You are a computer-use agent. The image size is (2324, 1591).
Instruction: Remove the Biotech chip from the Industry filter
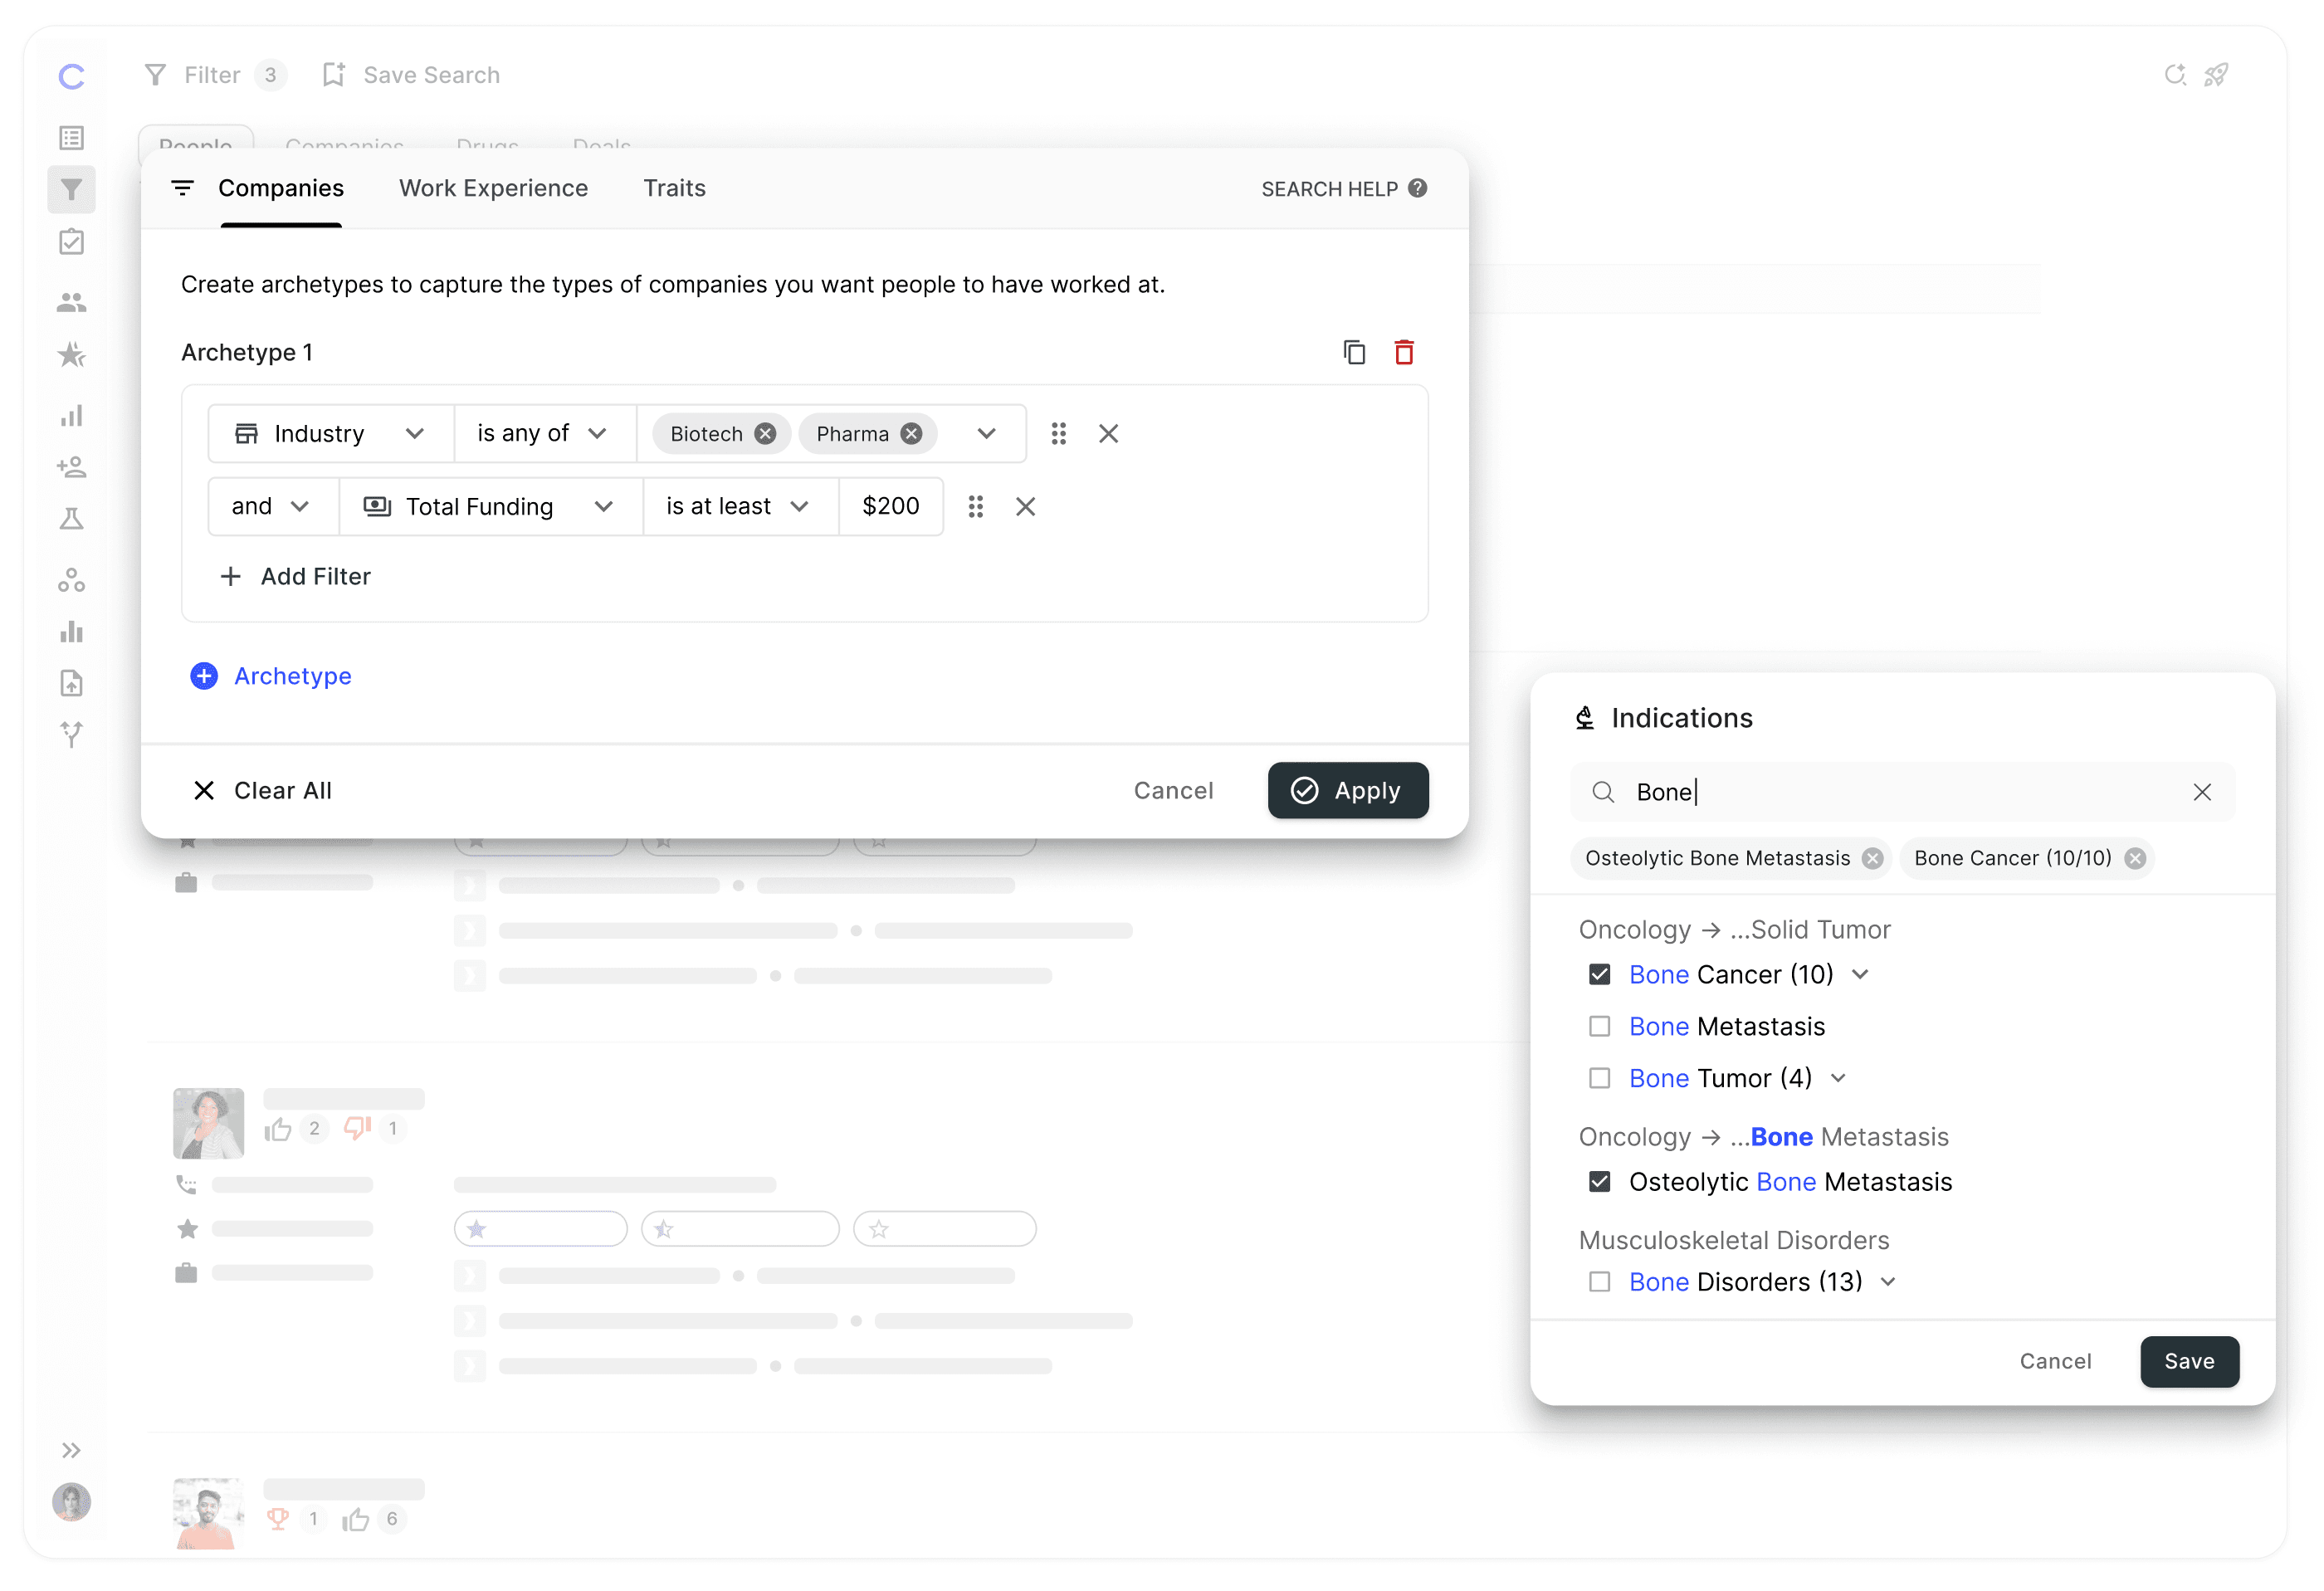[765, 433]
